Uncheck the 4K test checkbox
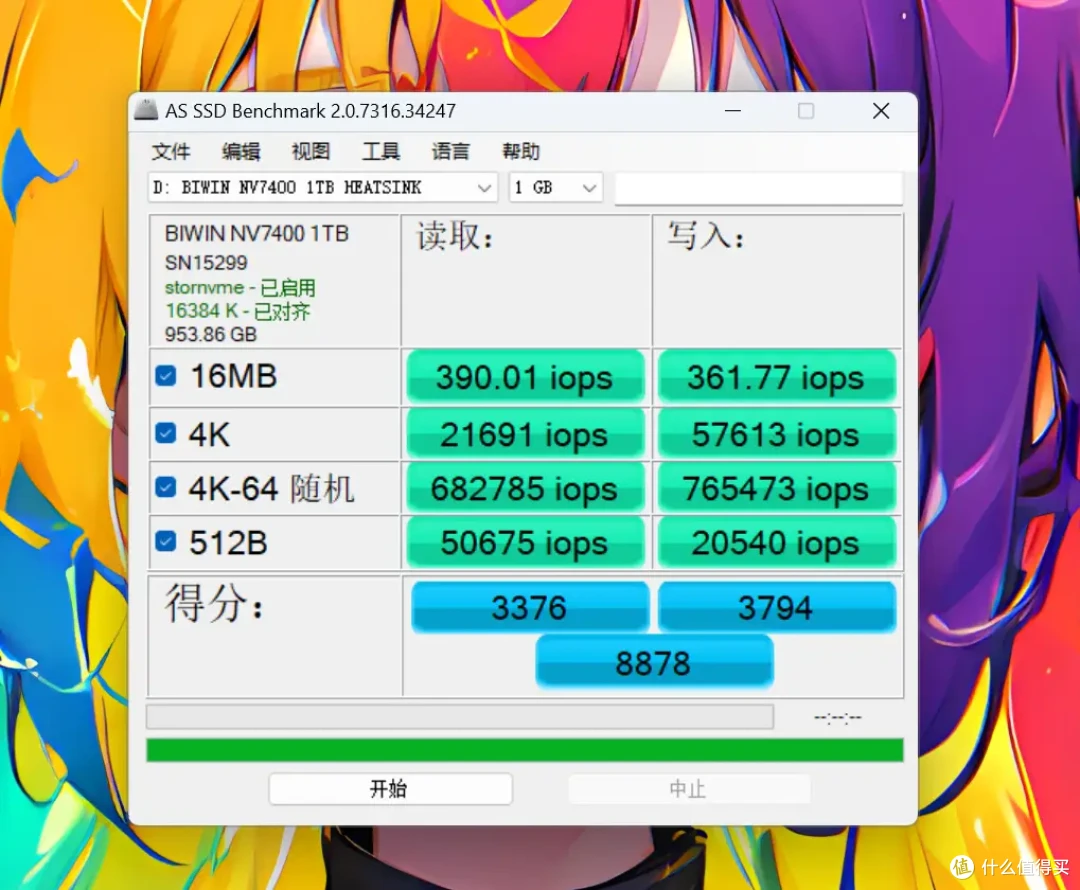1080x890 pixels. click(165, 433)
